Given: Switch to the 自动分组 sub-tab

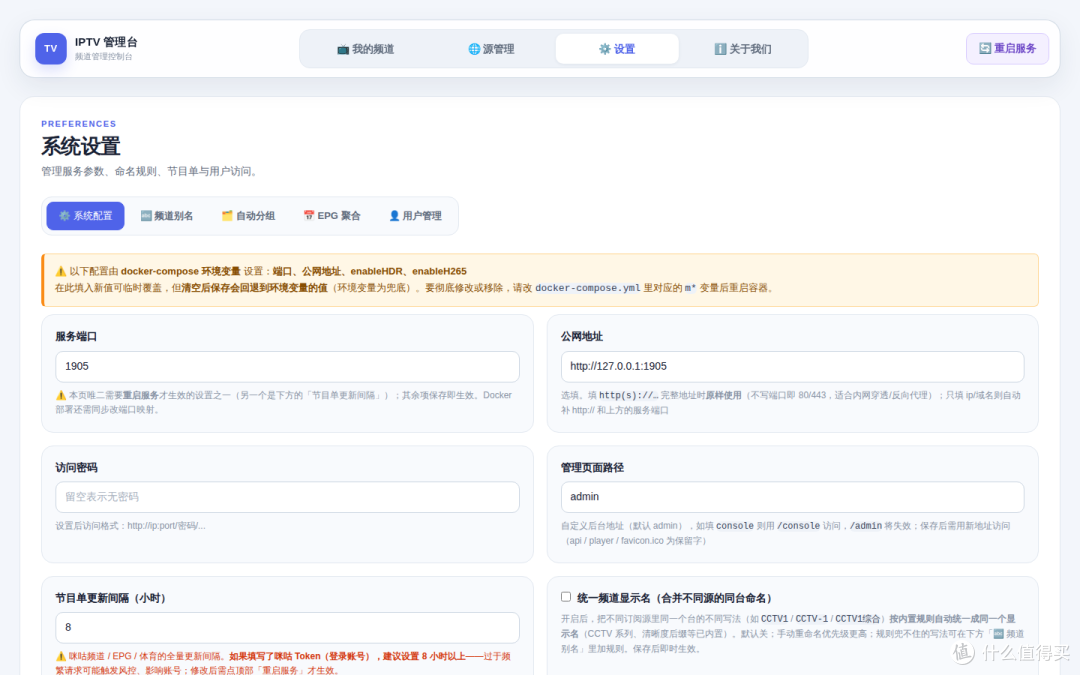Looking at the screenshot, I should pyautogui.click(x=248, y=216).
